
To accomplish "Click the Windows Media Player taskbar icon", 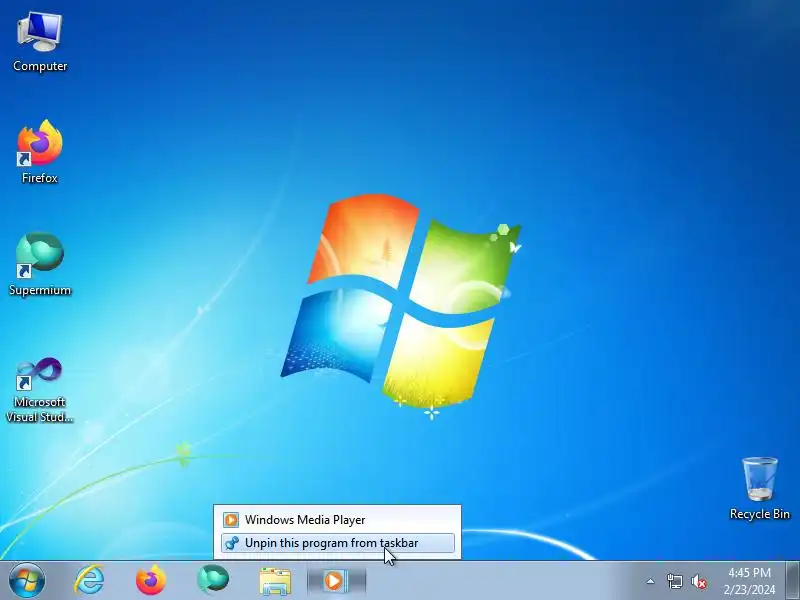I will (x=336, y=581).
